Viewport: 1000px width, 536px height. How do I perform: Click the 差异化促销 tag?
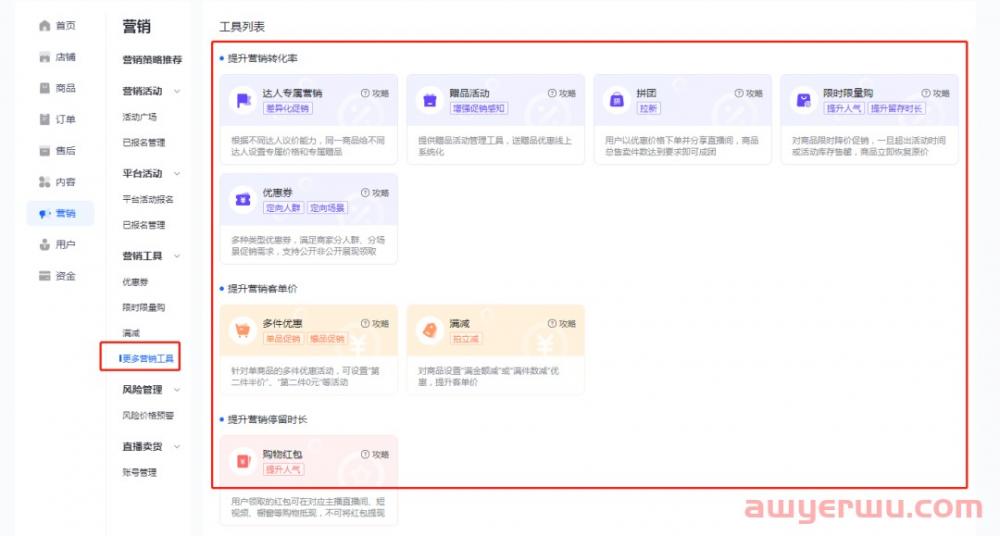click(288, 108)
